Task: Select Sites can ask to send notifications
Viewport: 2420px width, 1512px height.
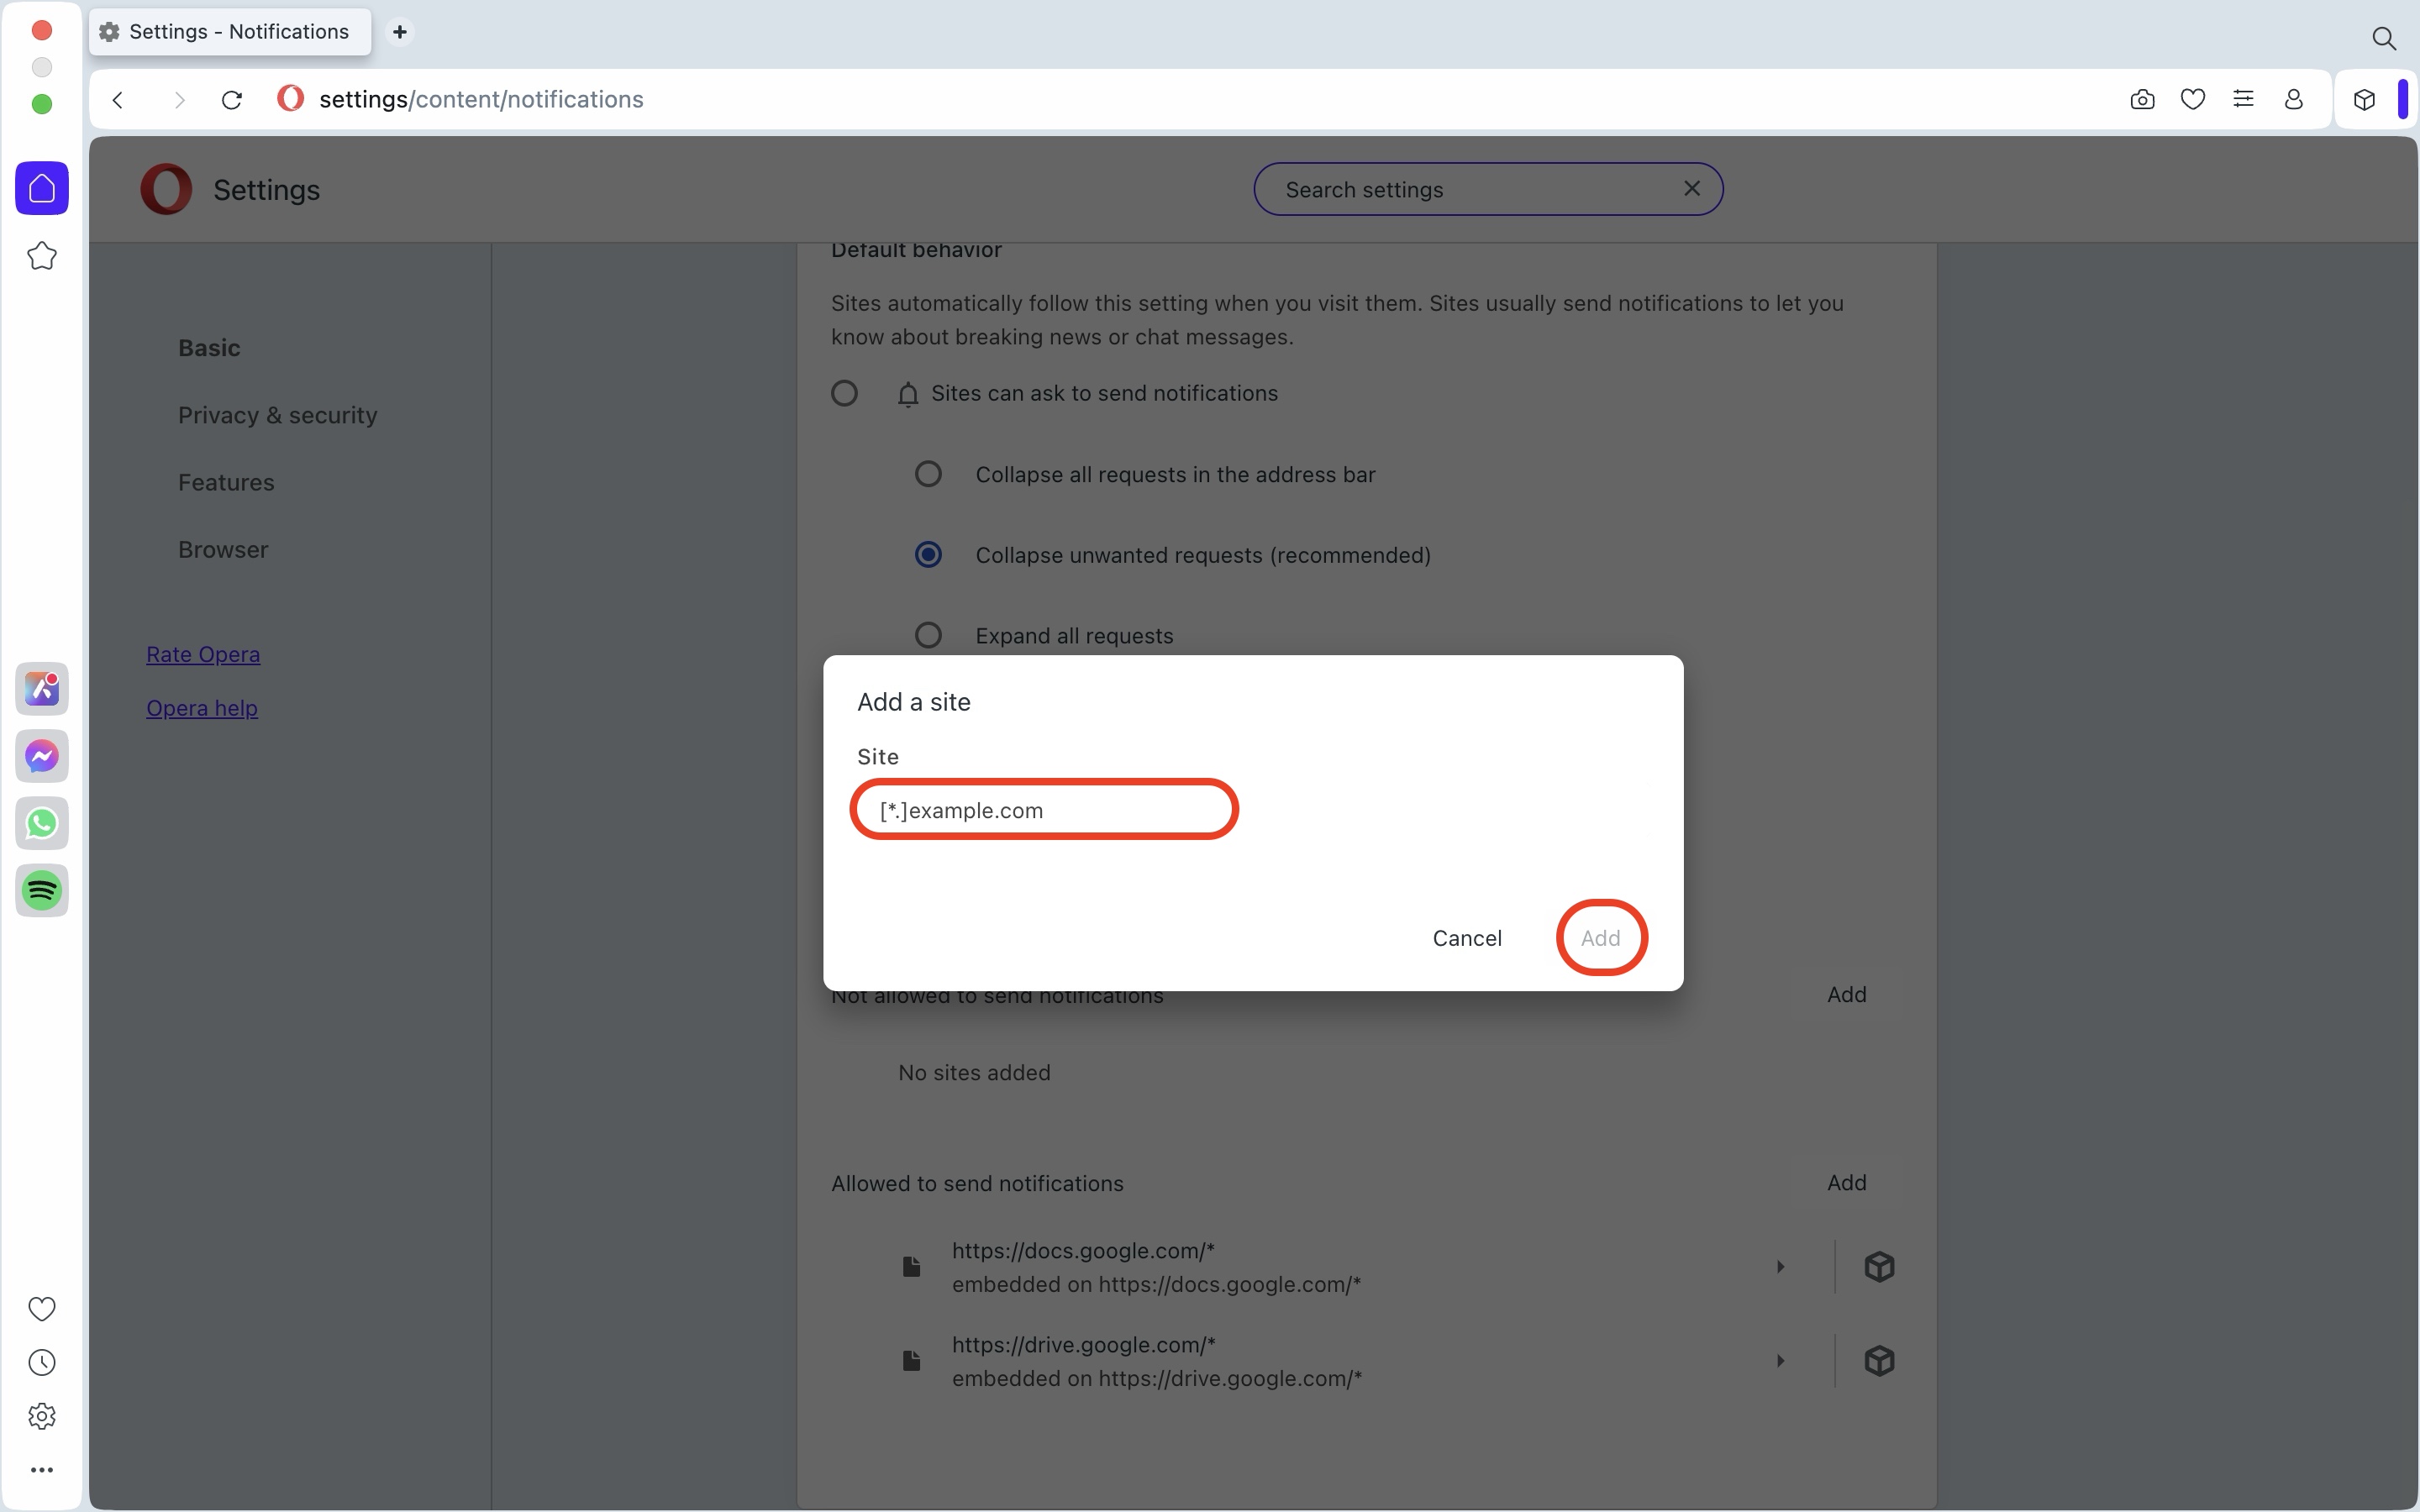Action: pos(844,393)
